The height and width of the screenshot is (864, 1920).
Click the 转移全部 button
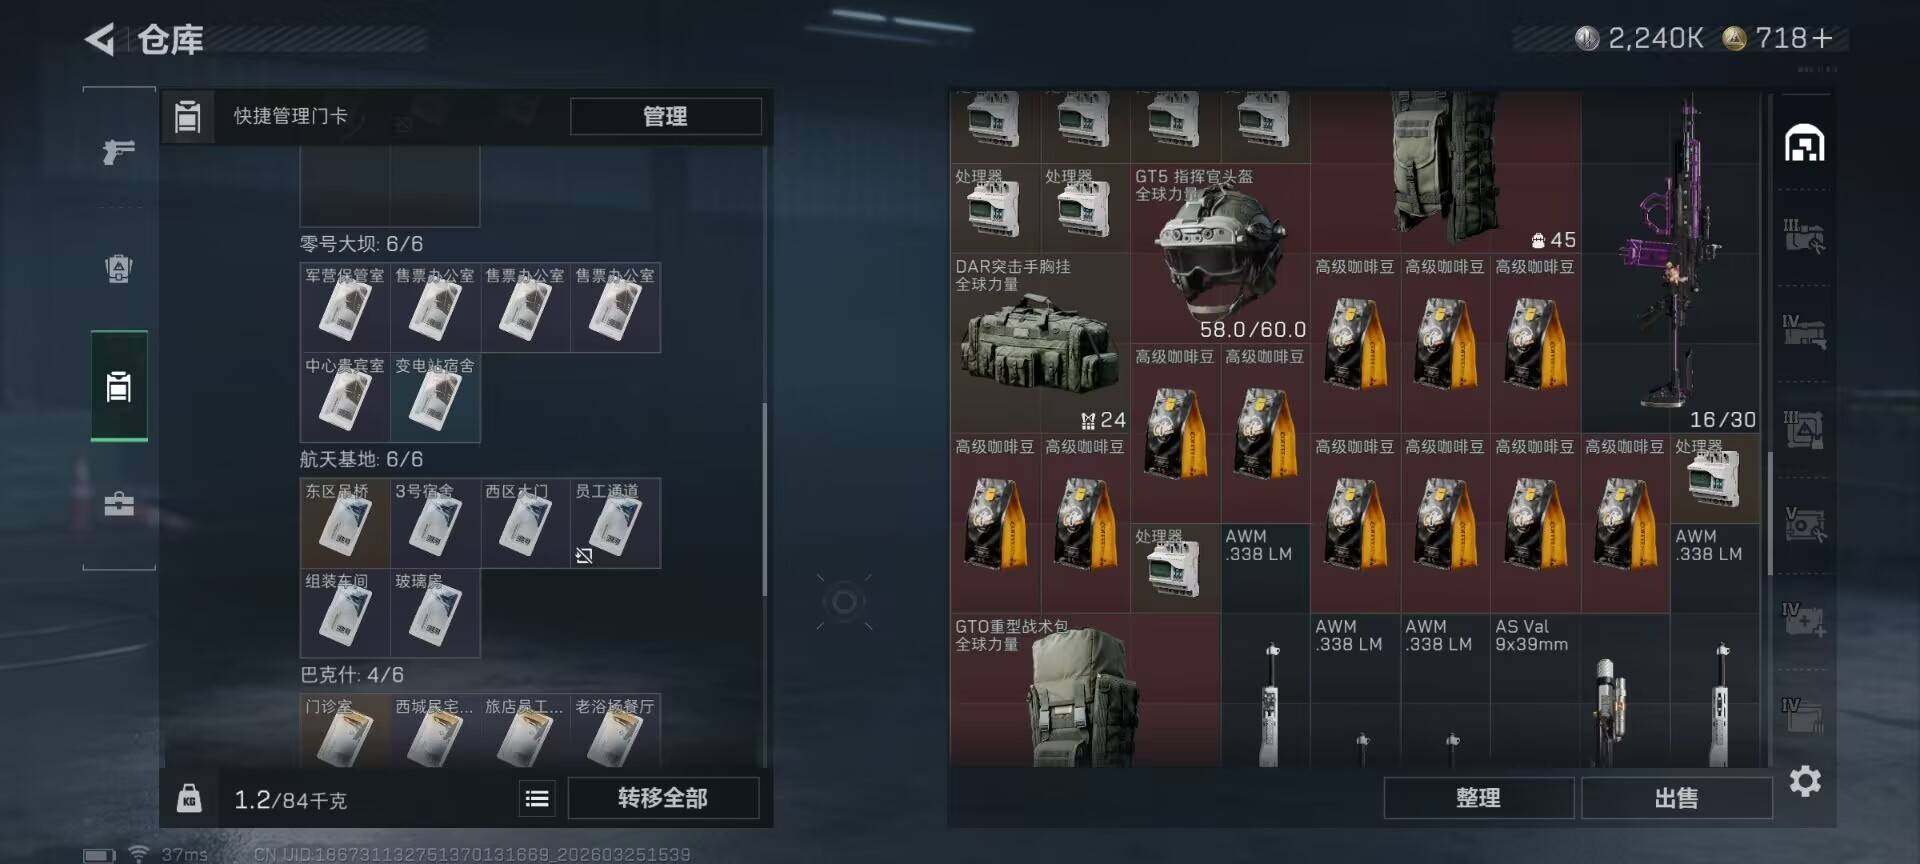(663, 798)
